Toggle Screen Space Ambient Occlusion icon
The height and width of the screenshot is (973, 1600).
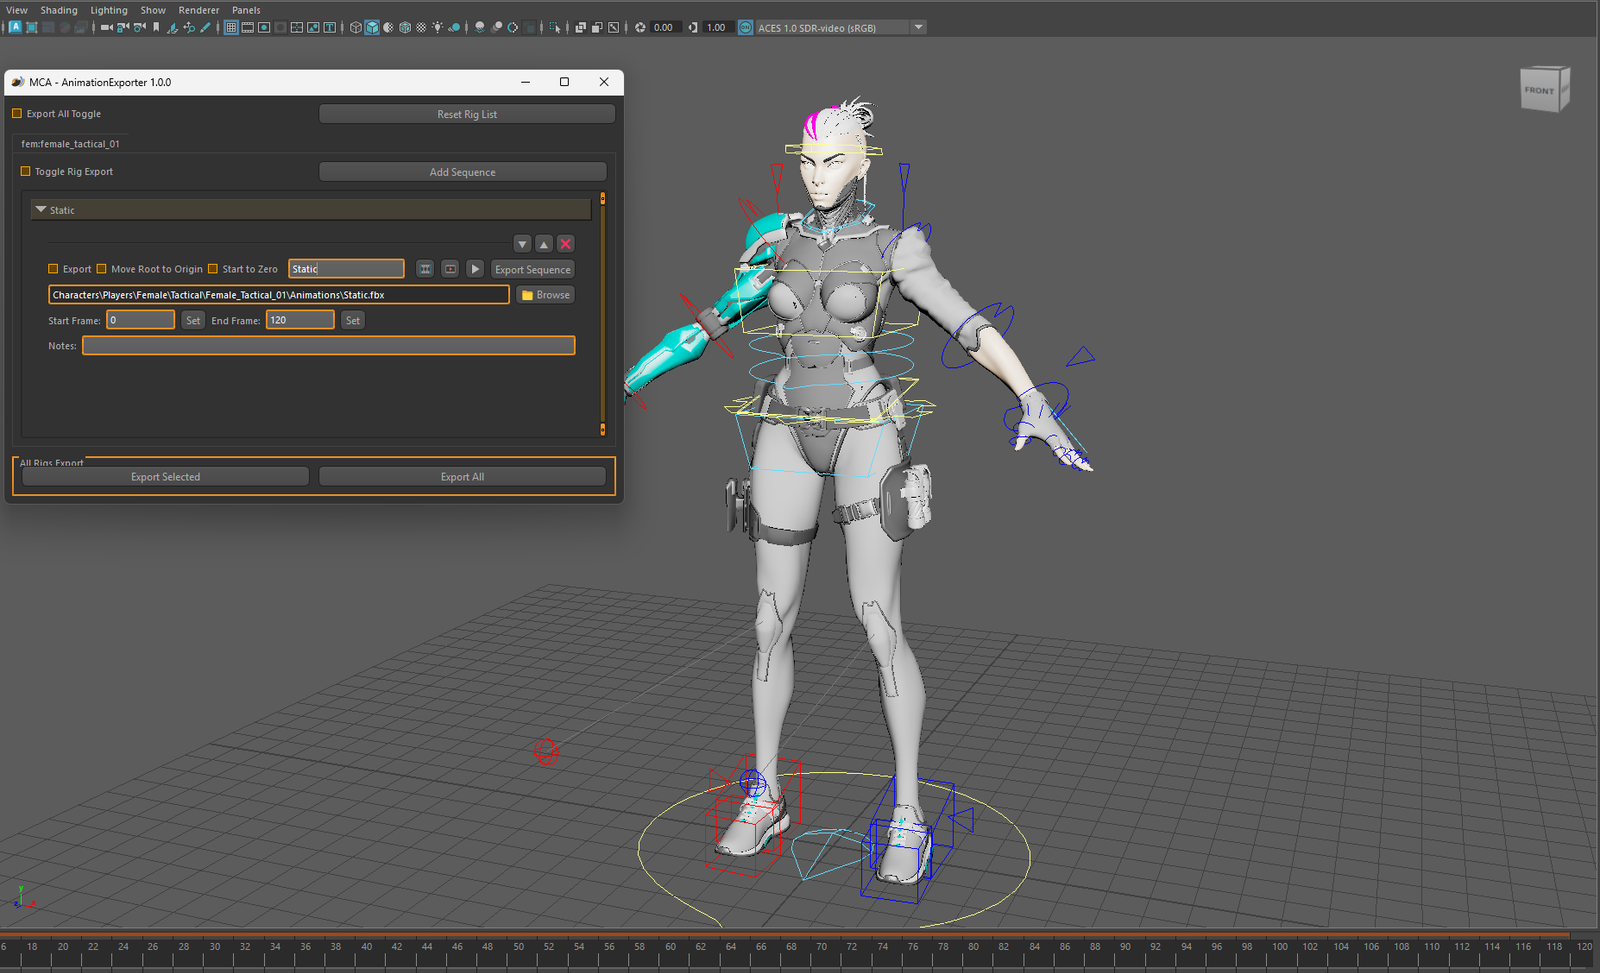480,27
